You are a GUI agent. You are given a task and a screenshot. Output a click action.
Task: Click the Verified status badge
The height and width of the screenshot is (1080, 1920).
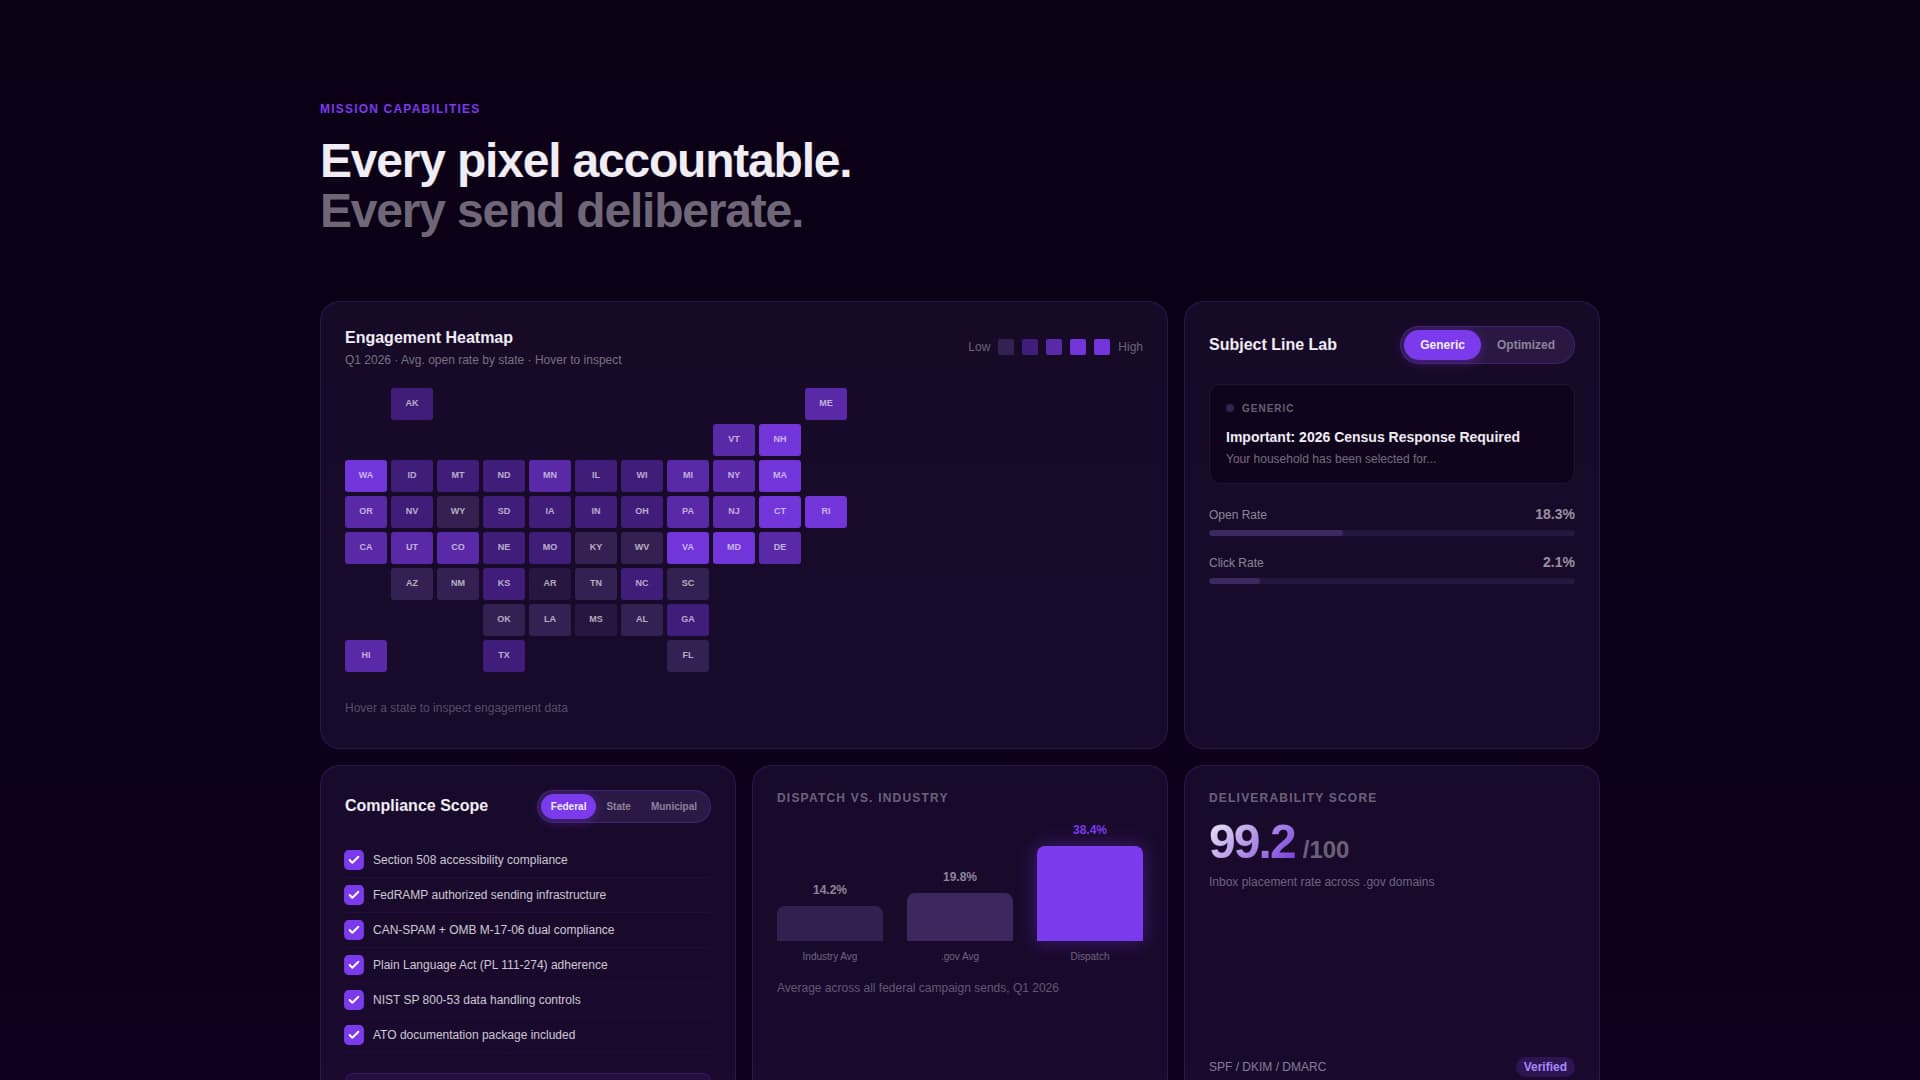1545,1067
